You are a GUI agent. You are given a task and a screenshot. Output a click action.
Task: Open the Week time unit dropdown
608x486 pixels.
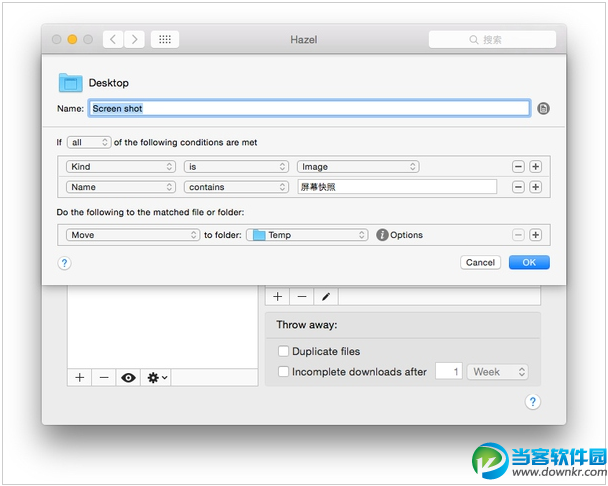[x=497, y=372]
